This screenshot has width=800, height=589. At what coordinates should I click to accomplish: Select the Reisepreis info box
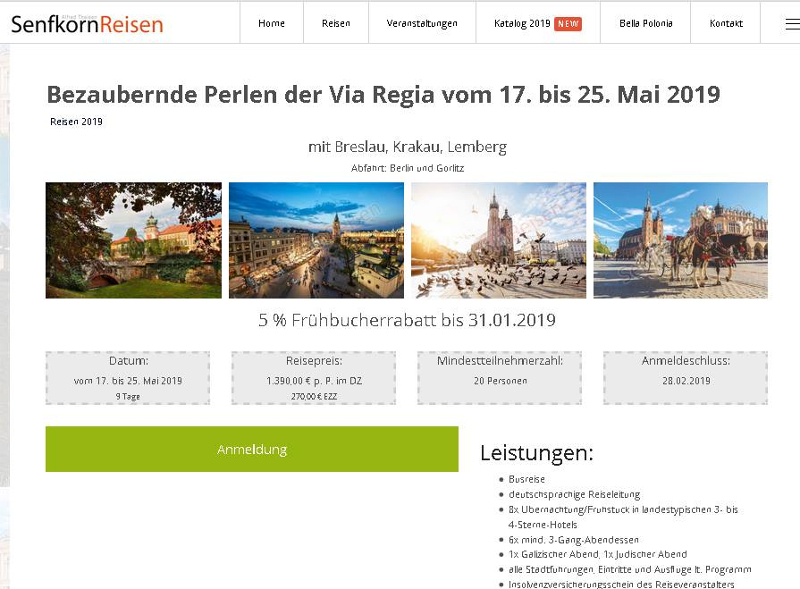coord(314,378)
